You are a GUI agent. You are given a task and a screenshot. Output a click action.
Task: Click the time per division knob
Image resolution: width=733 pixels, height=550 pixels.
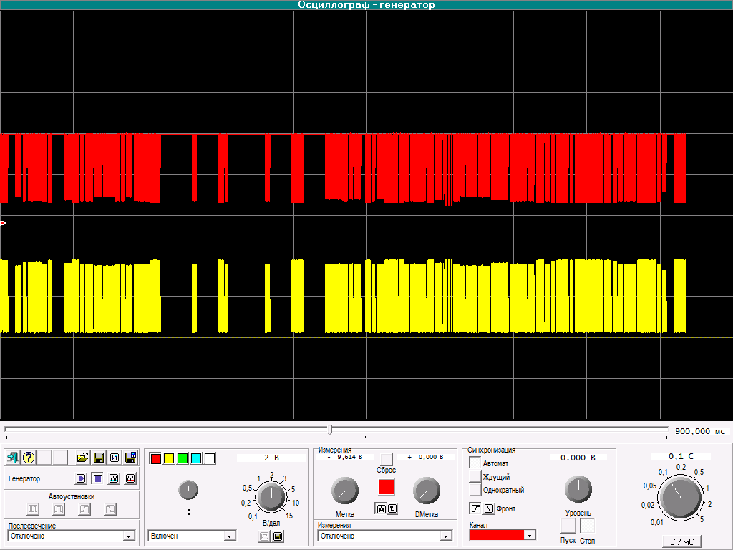click(680, 497)
